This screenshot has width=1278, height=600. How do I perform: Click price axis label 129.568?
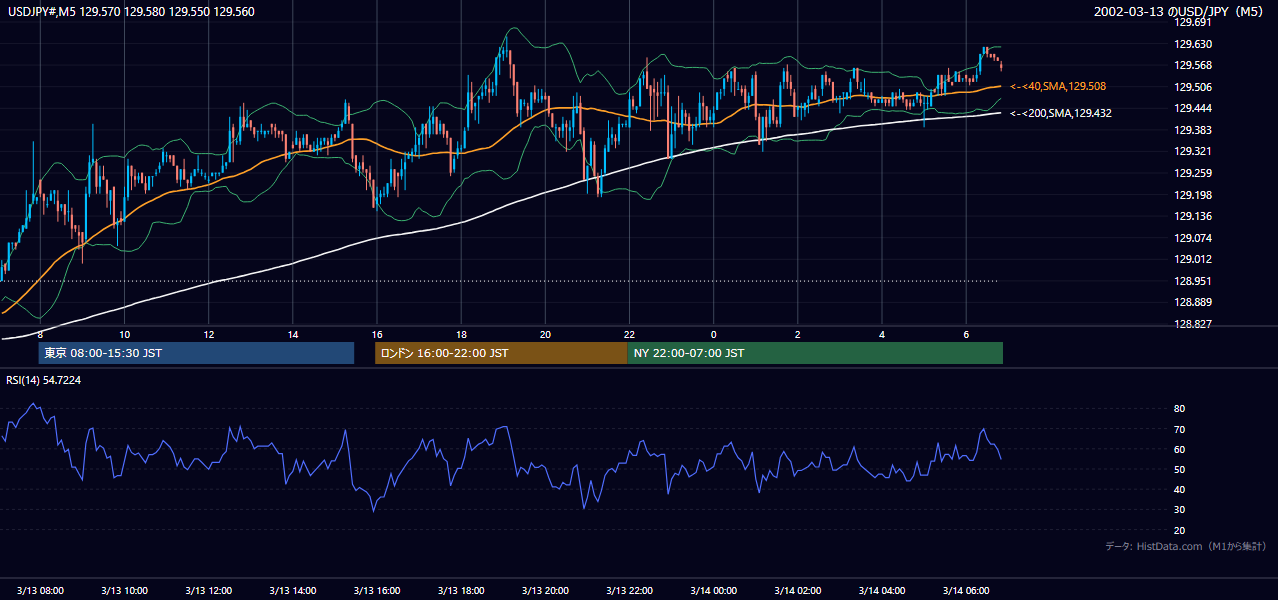1193,66
